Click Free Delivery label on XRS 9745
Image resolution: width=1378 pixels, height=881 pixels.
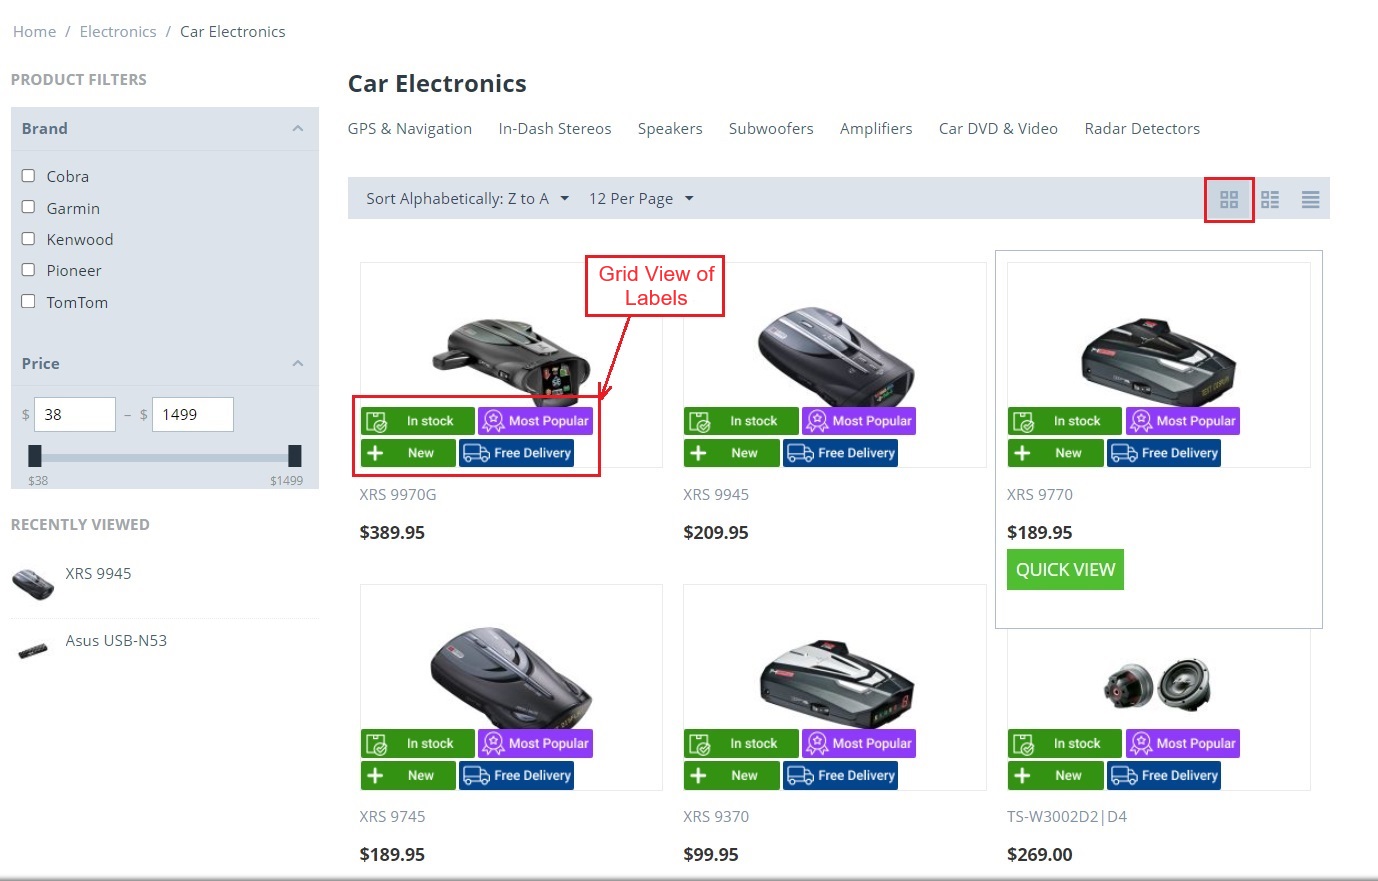click(x=516, y=775)
